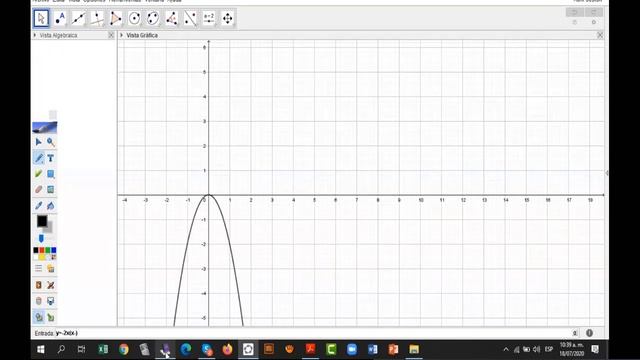Click the screen capture monitor tool
This screenshot has height=360, width=640.
click(x=51, y=301)
